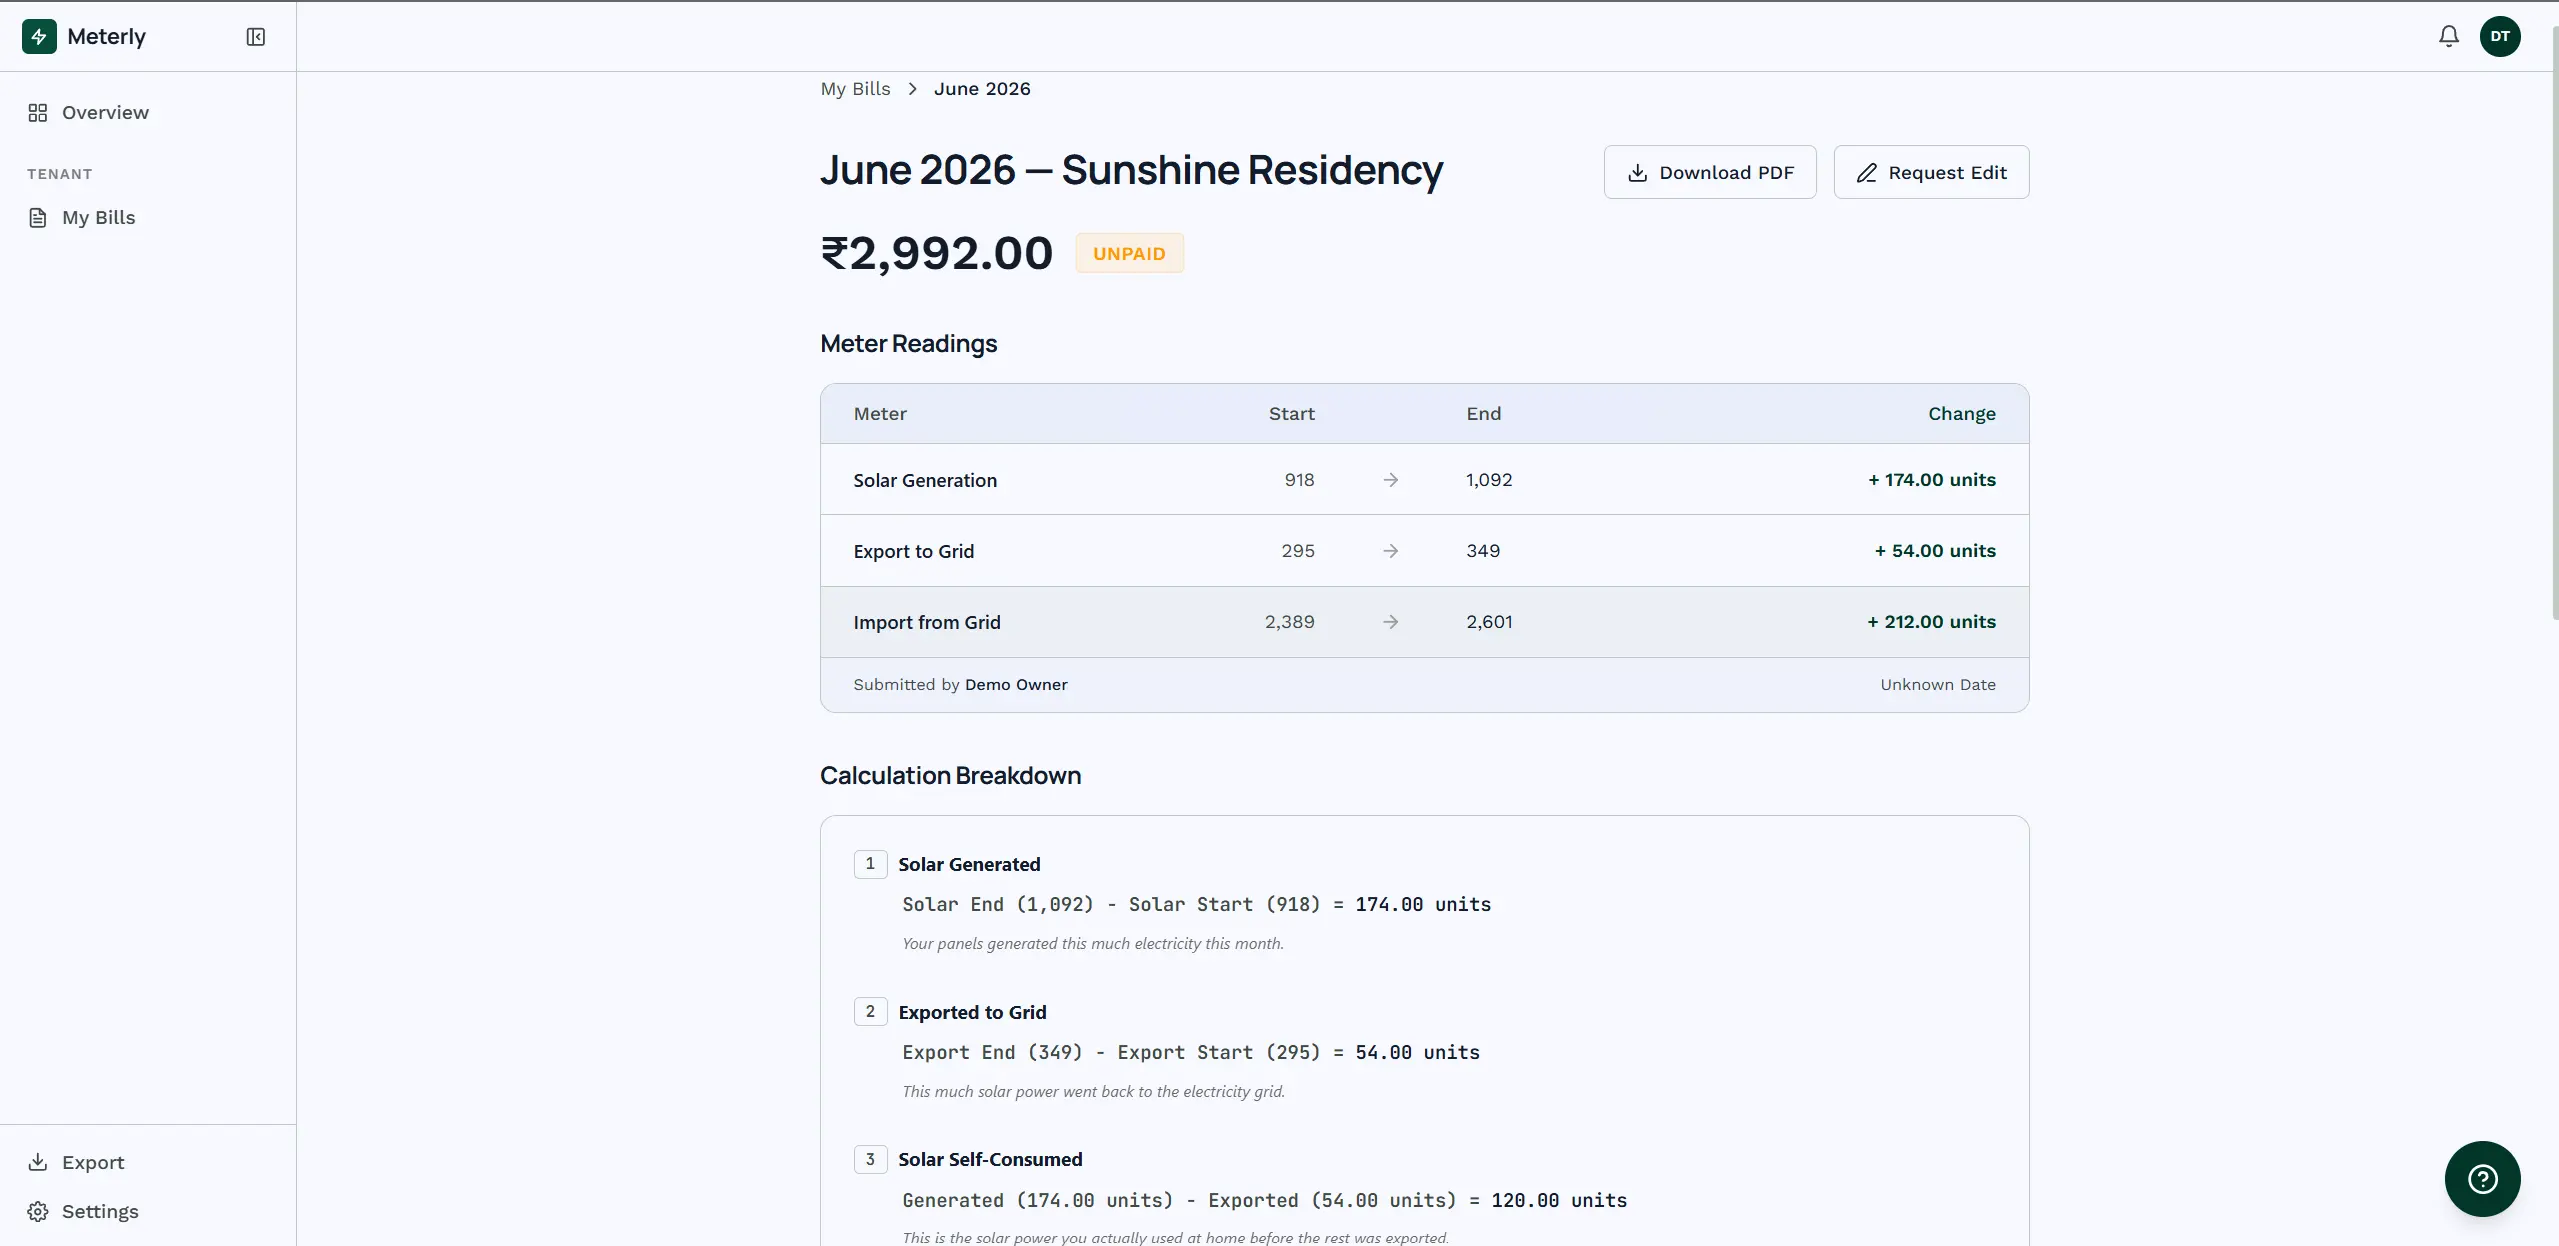Screen dimensions: 2559x1246
Task: Click the pencil icon in Request Edit
Action: tap(1866, 173)
